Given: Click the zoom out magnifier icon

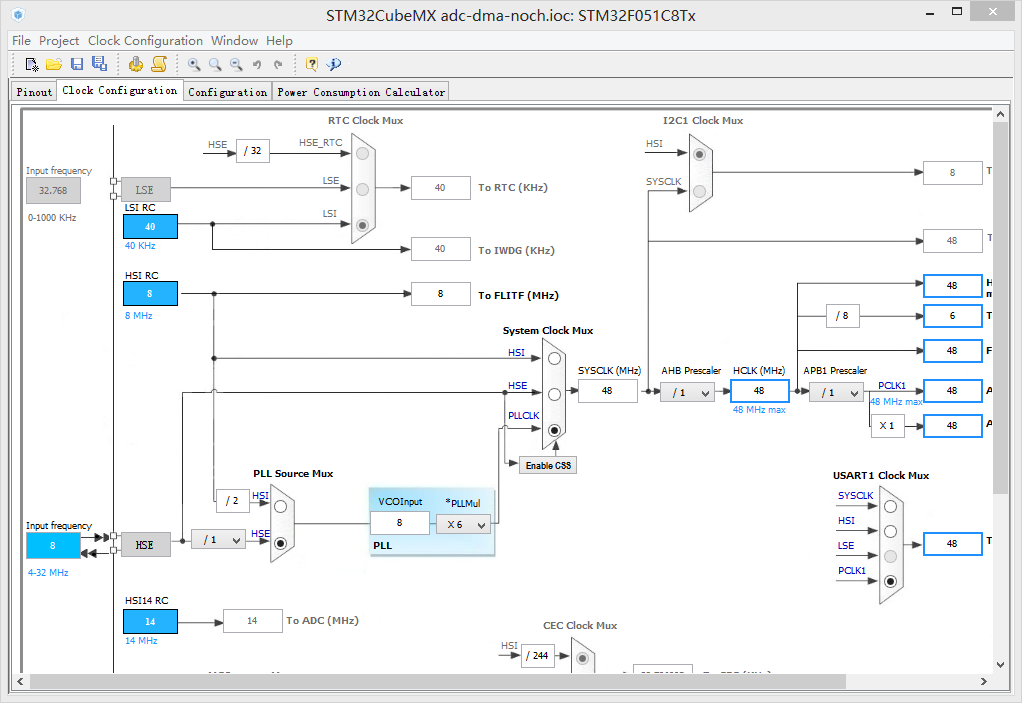Looking at the screenshot, I should tap(236, 64).
